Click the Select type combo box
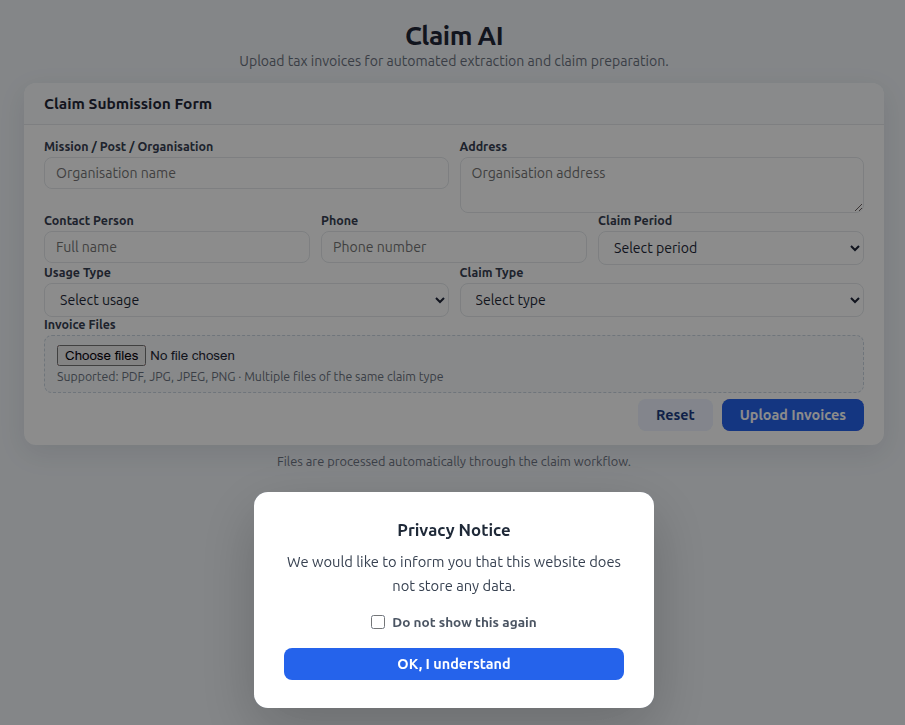 (661, 299)
